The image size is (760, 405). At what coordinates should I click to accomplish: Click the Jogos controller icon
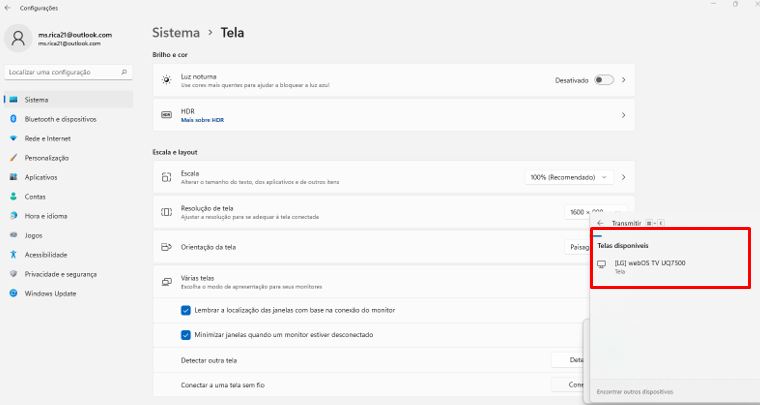click(x=14, y=235)
